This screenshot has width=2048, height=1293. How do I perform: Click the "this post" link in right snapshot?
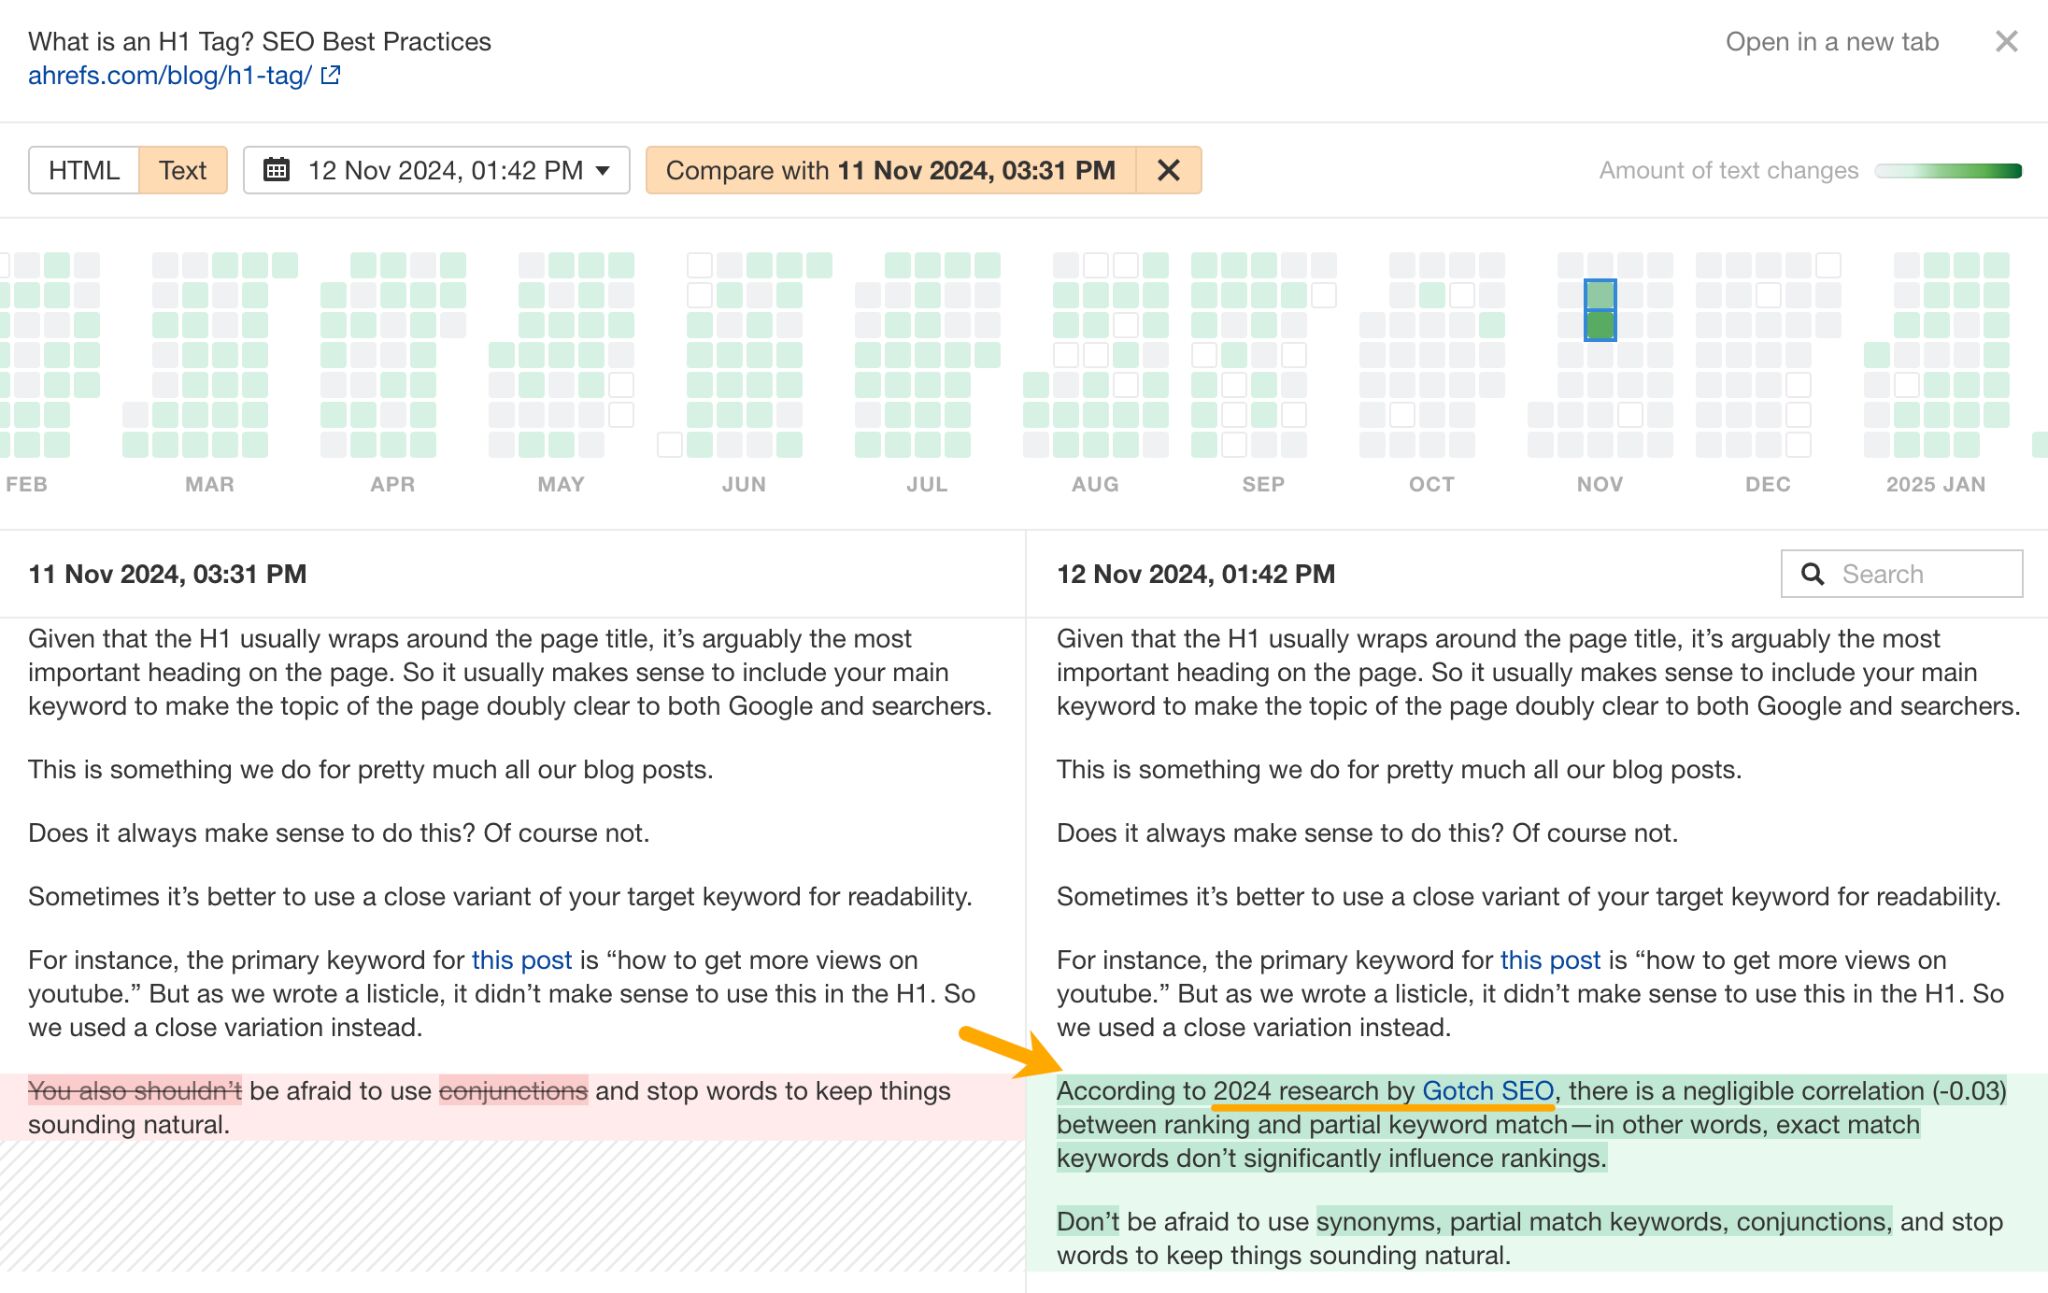coord(1549,960)
